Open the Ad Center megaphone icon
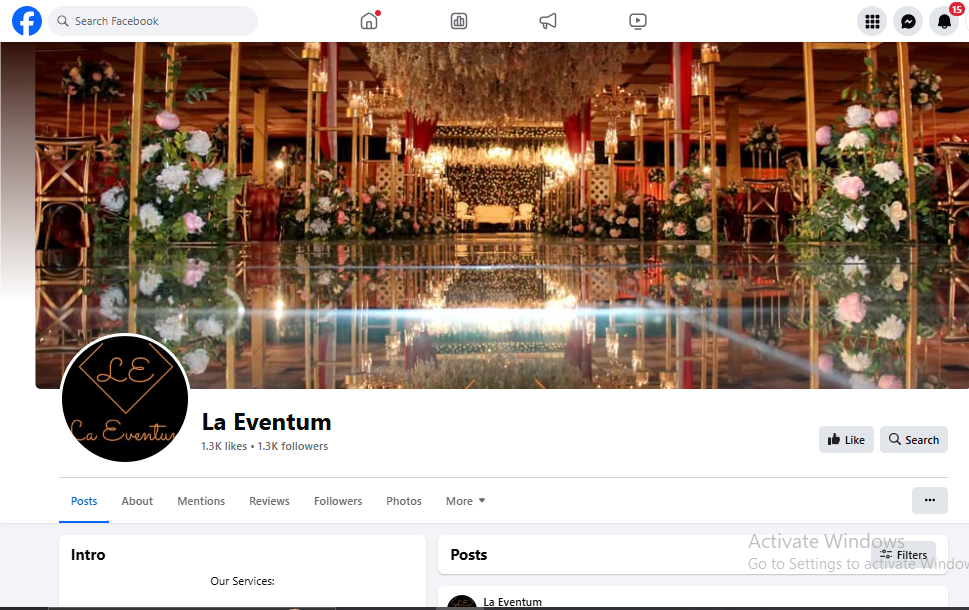The width and height of the screenshot is (969, 610). (x=548, y=21)
